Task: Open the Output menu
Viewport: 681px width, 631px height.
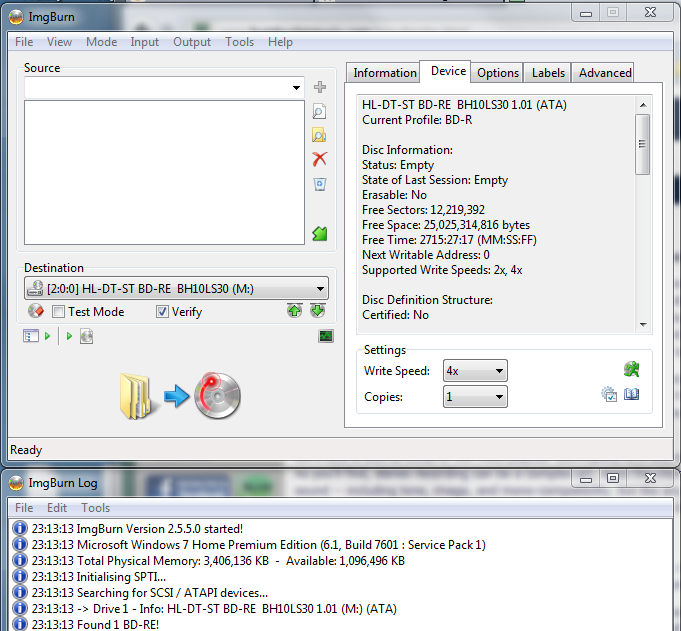Action: click(192, 42)
